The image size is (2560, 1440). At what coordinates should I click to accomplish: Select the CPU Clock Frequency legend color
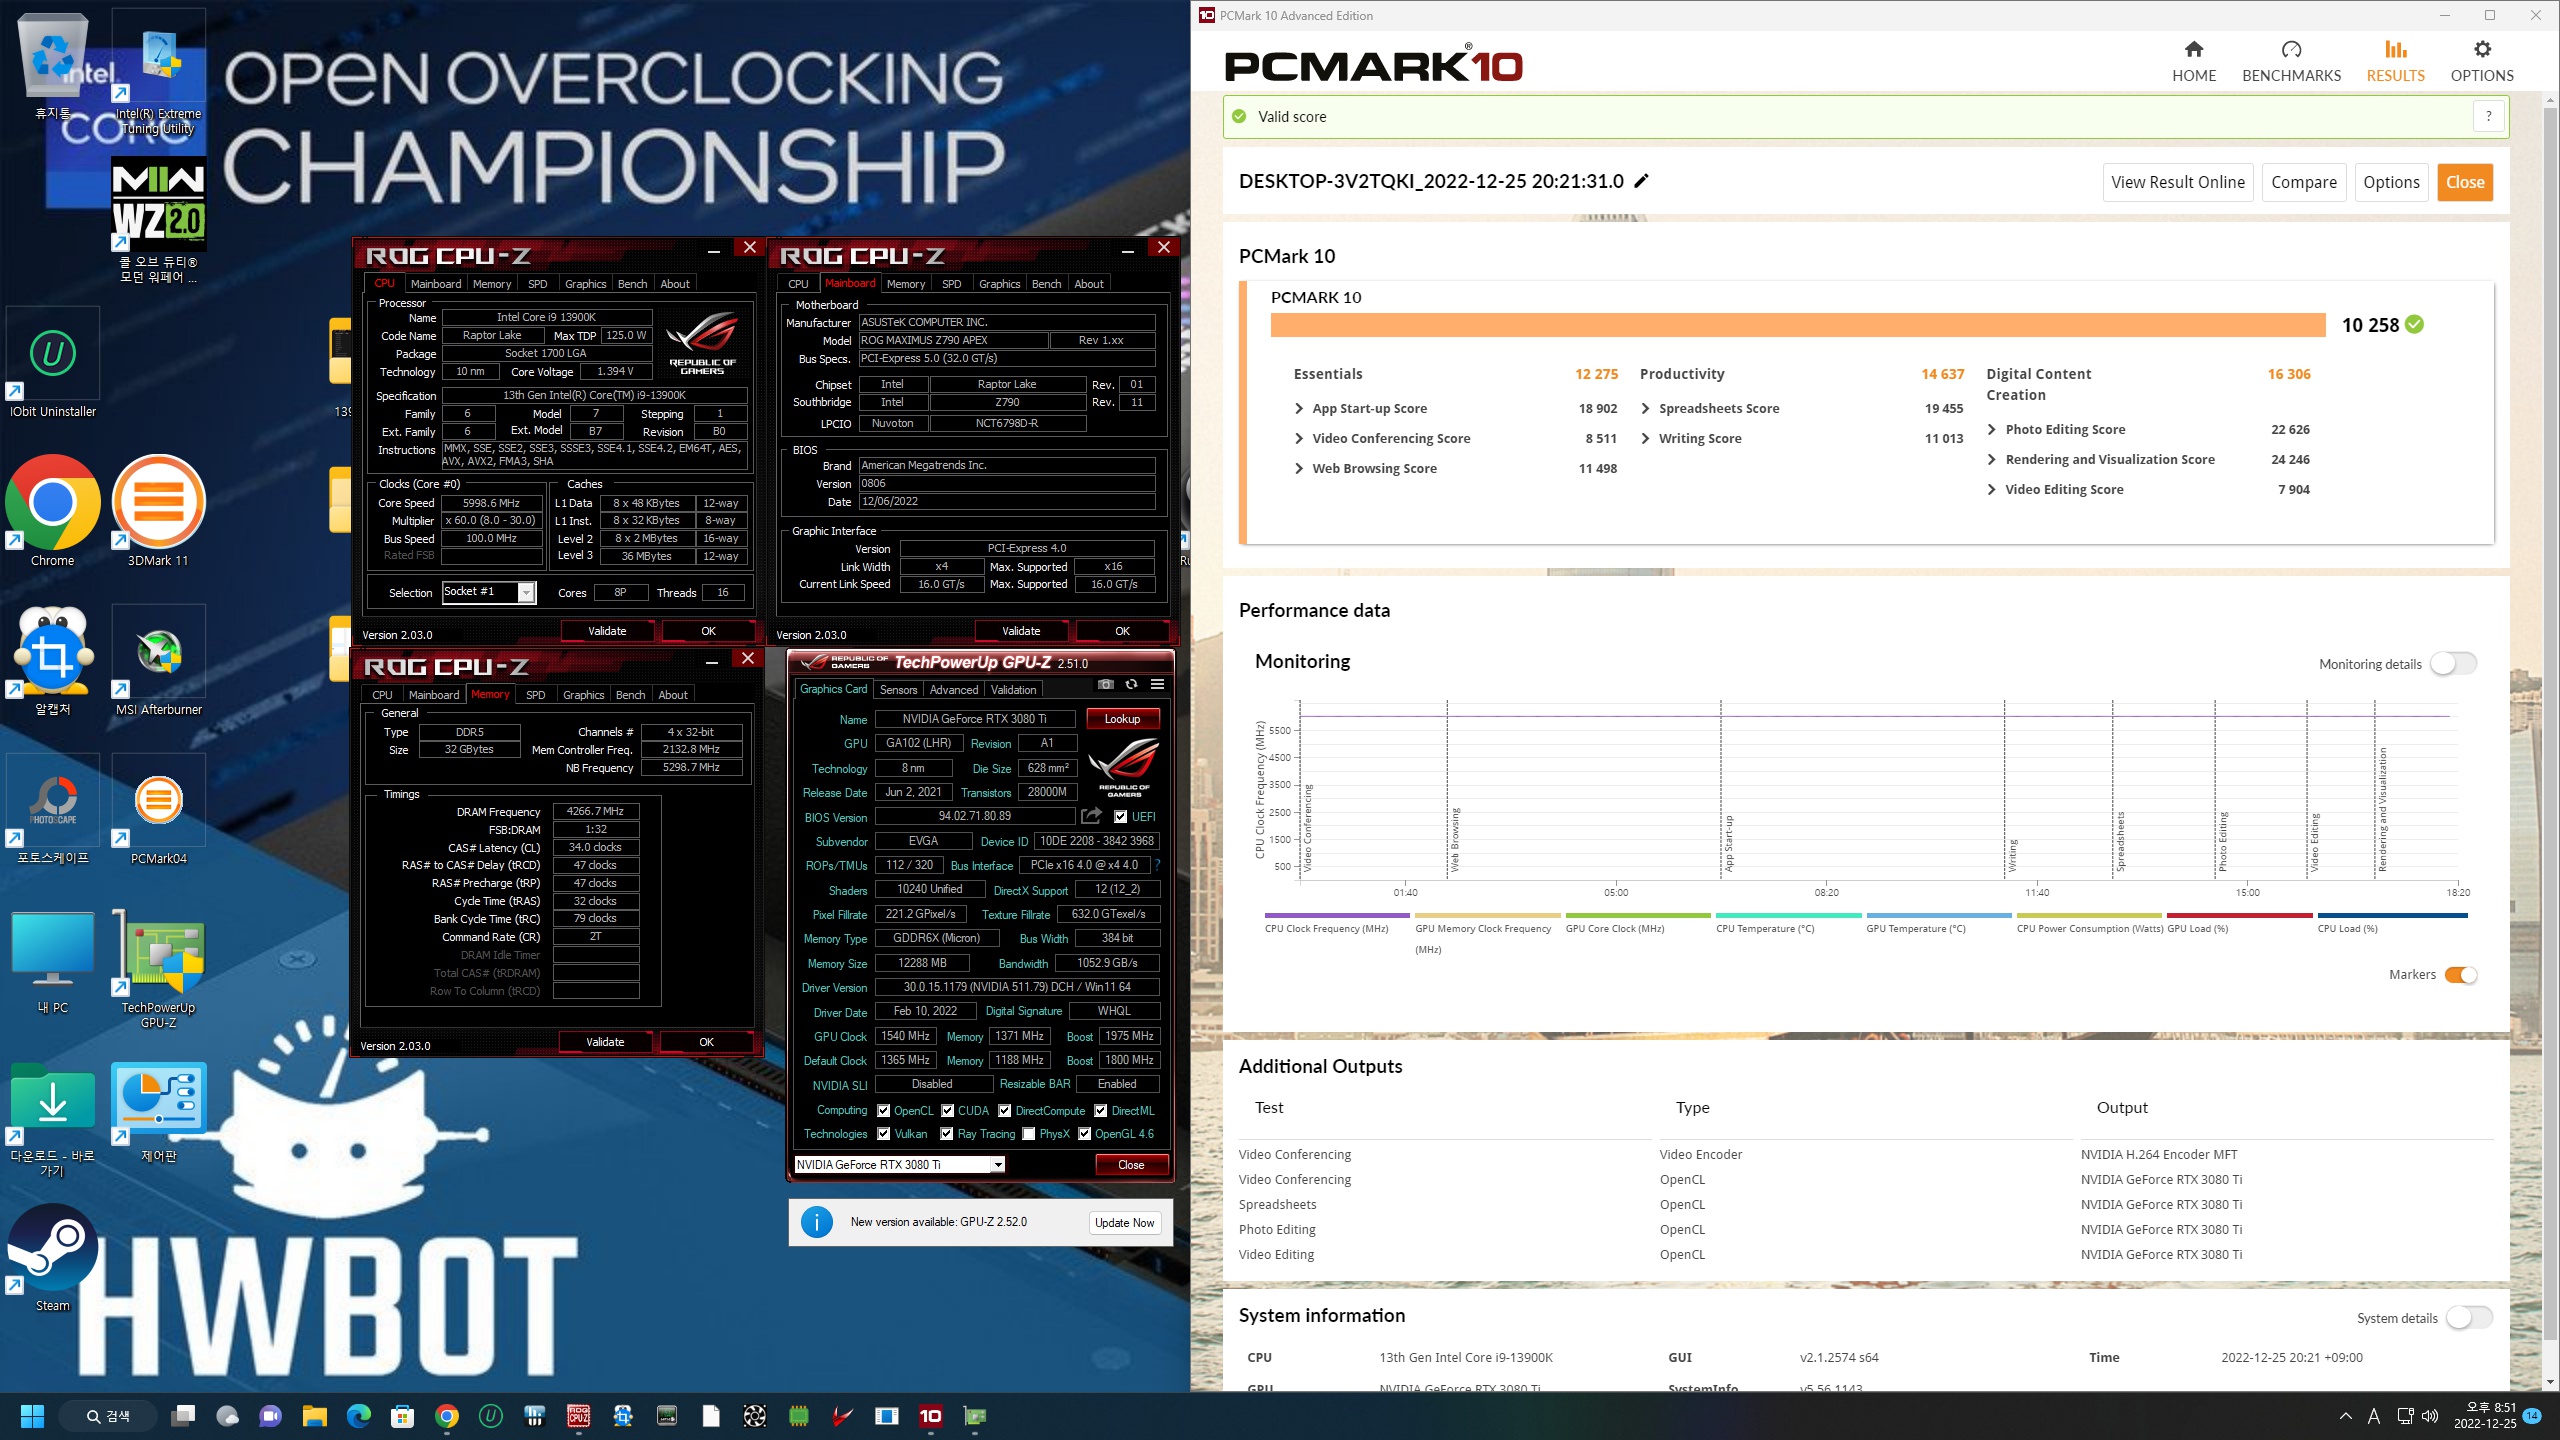(1336, 915)
